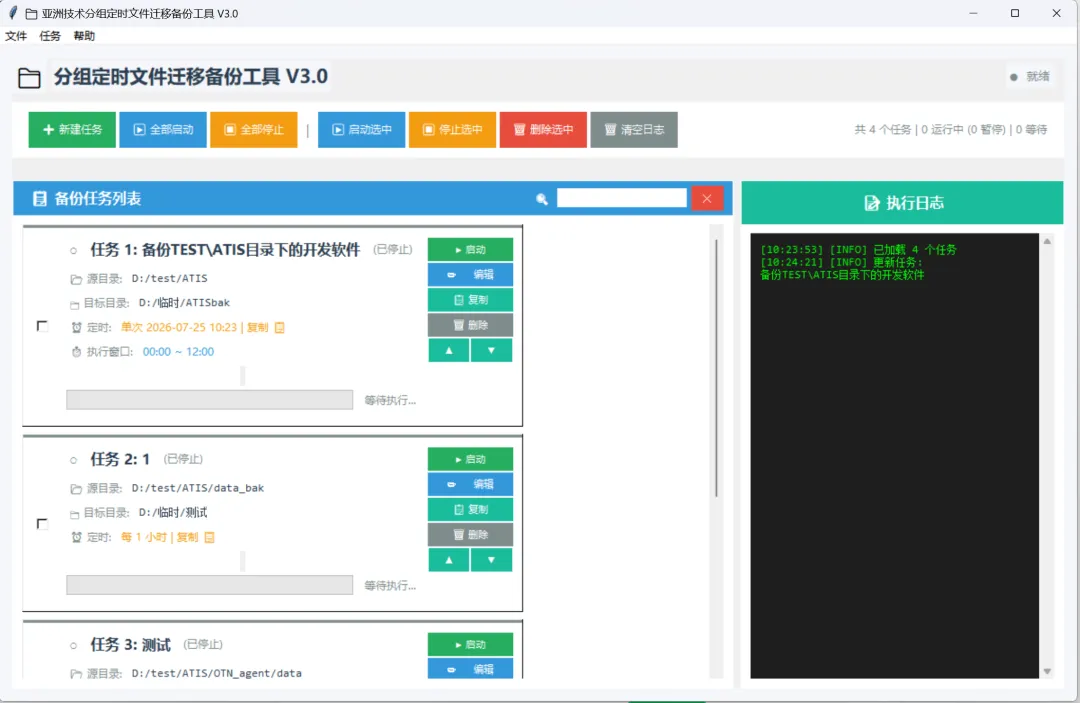
Task: Edit 任务 3 via its 编辑 button
Action: (470, 669)
